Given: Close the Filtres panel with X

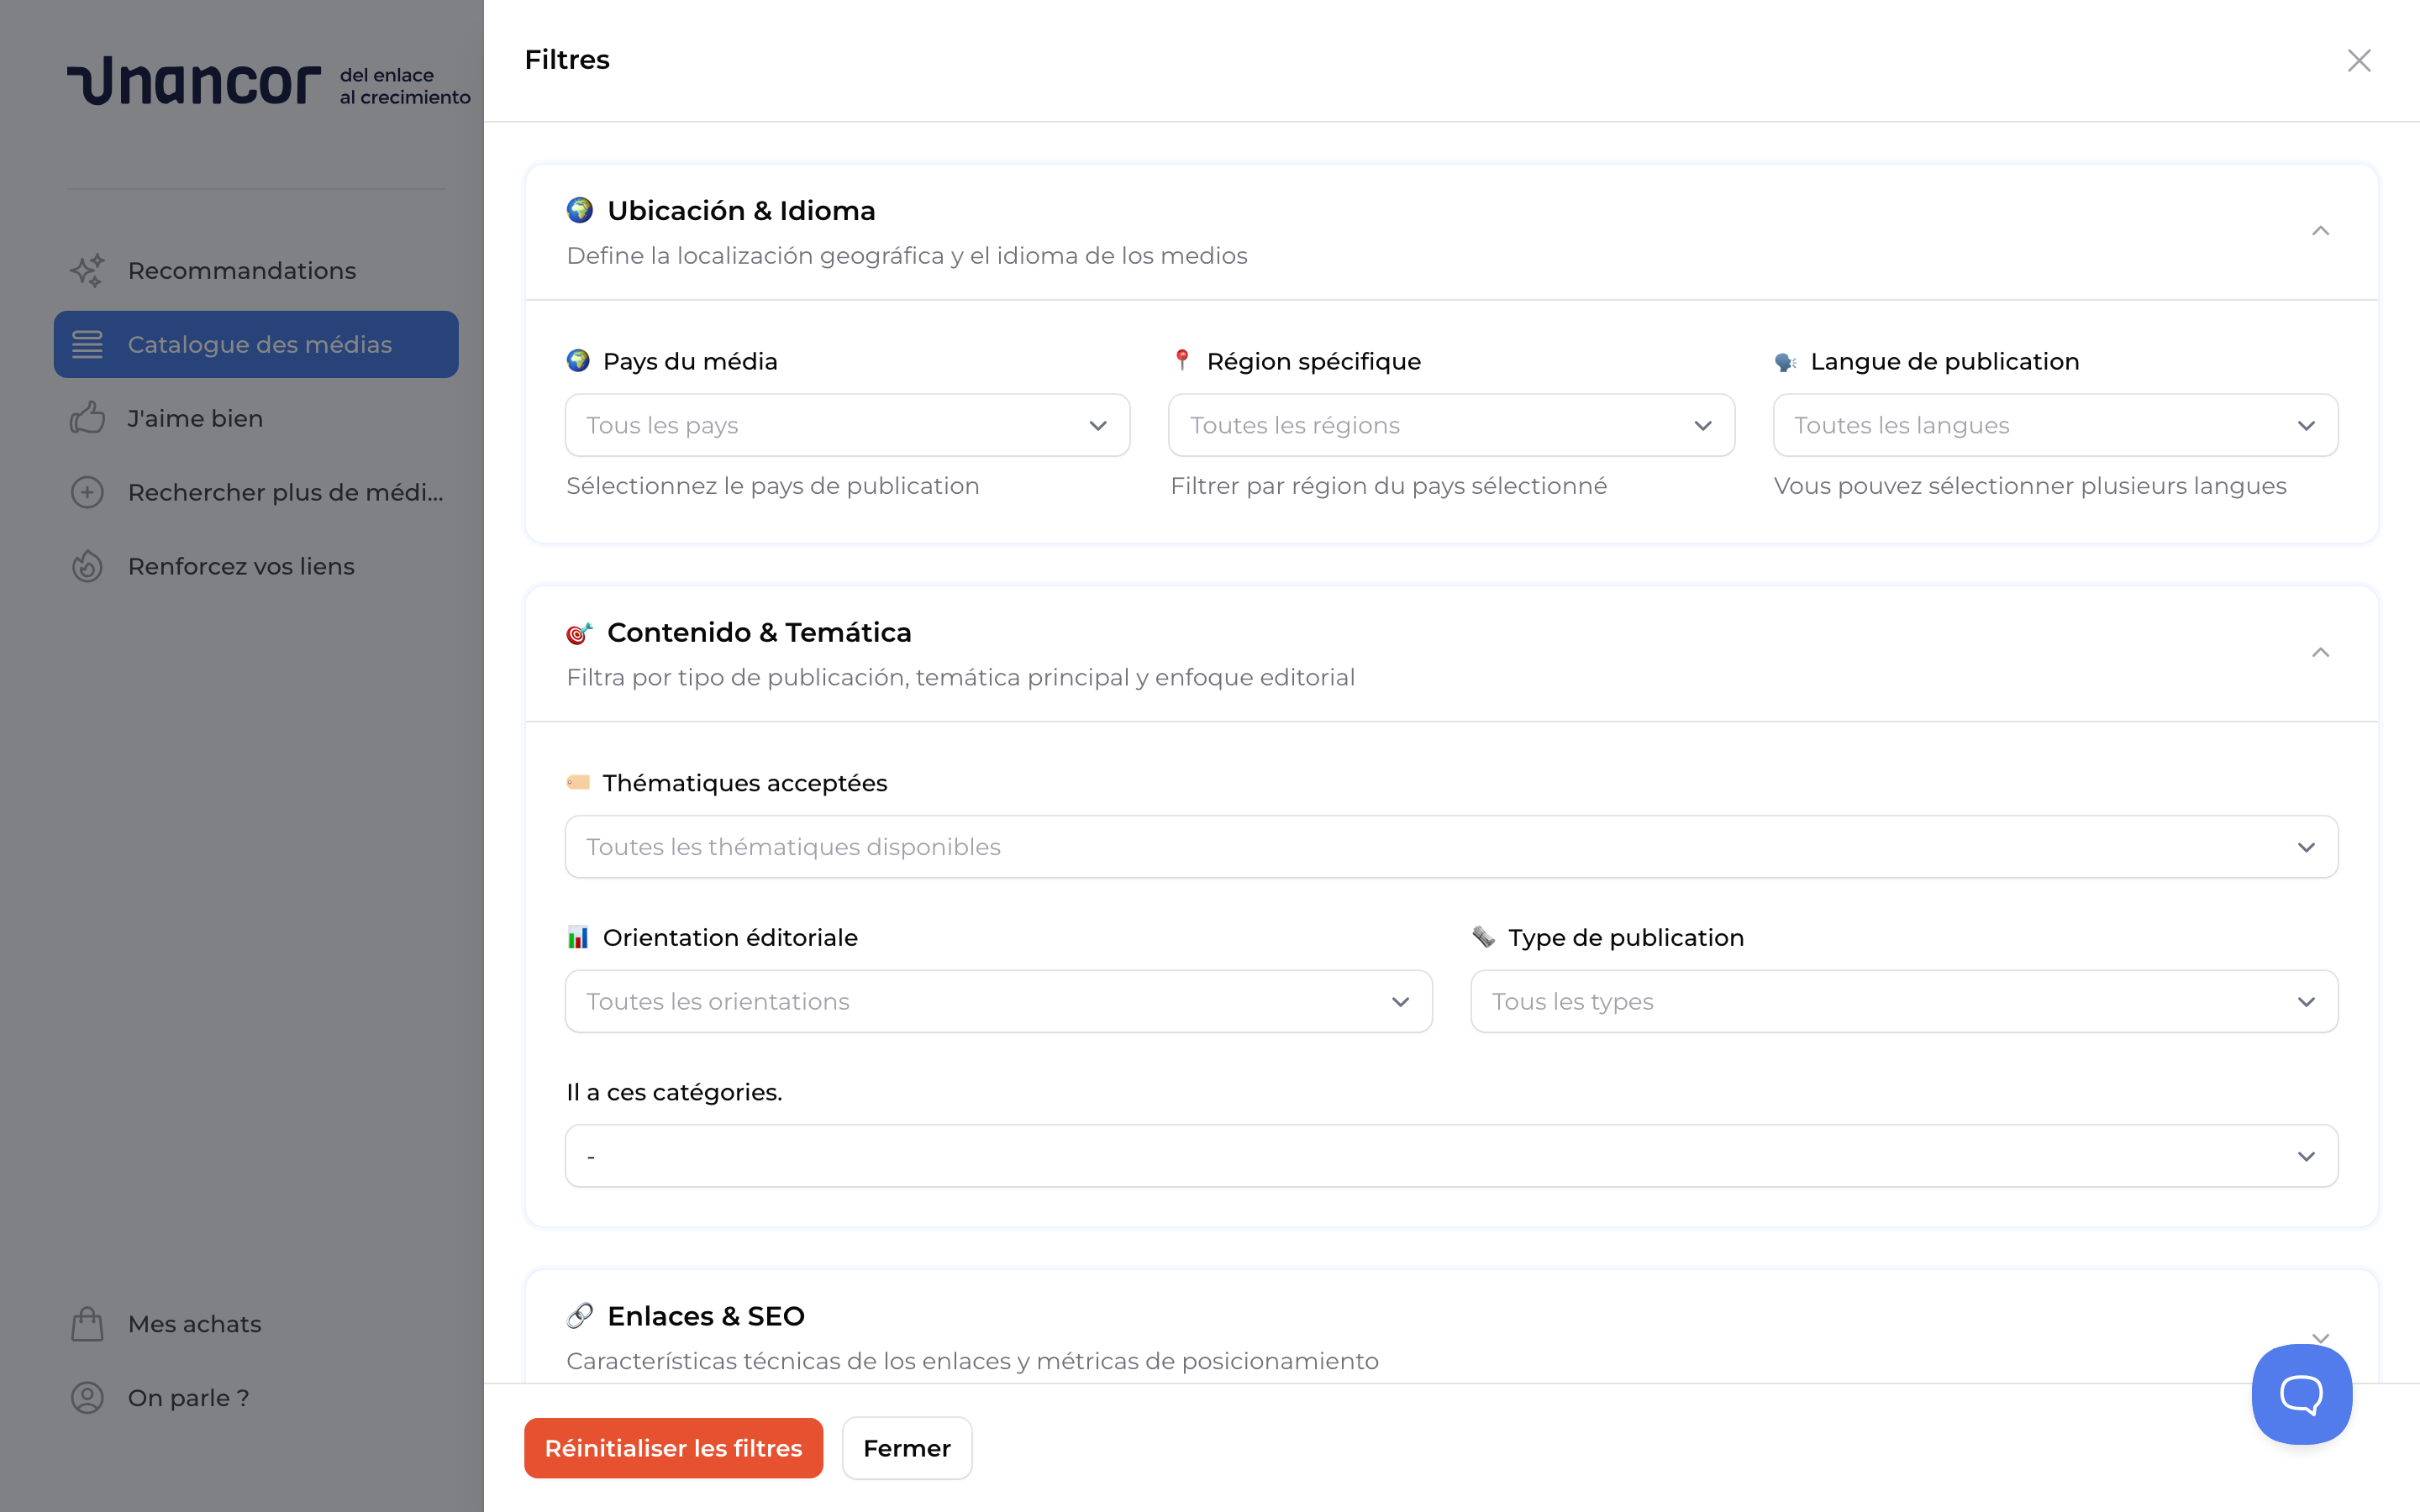Looking at the screenshot, I should tap(2359, 60).
